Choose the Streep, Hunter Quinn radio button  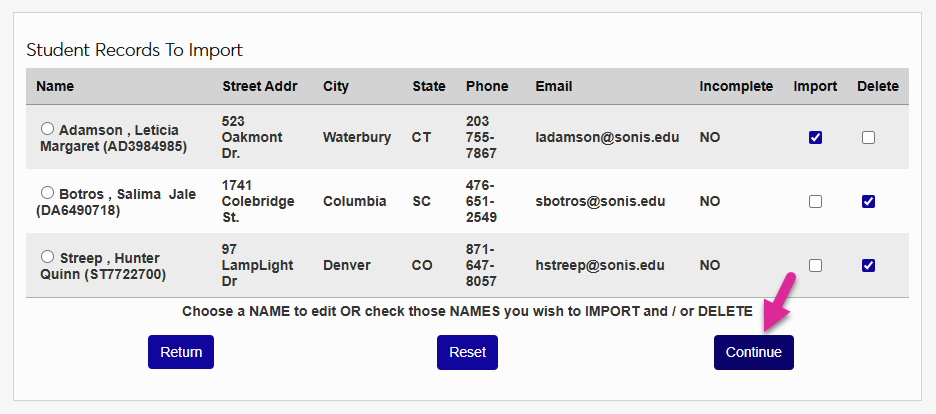point(47,257)
